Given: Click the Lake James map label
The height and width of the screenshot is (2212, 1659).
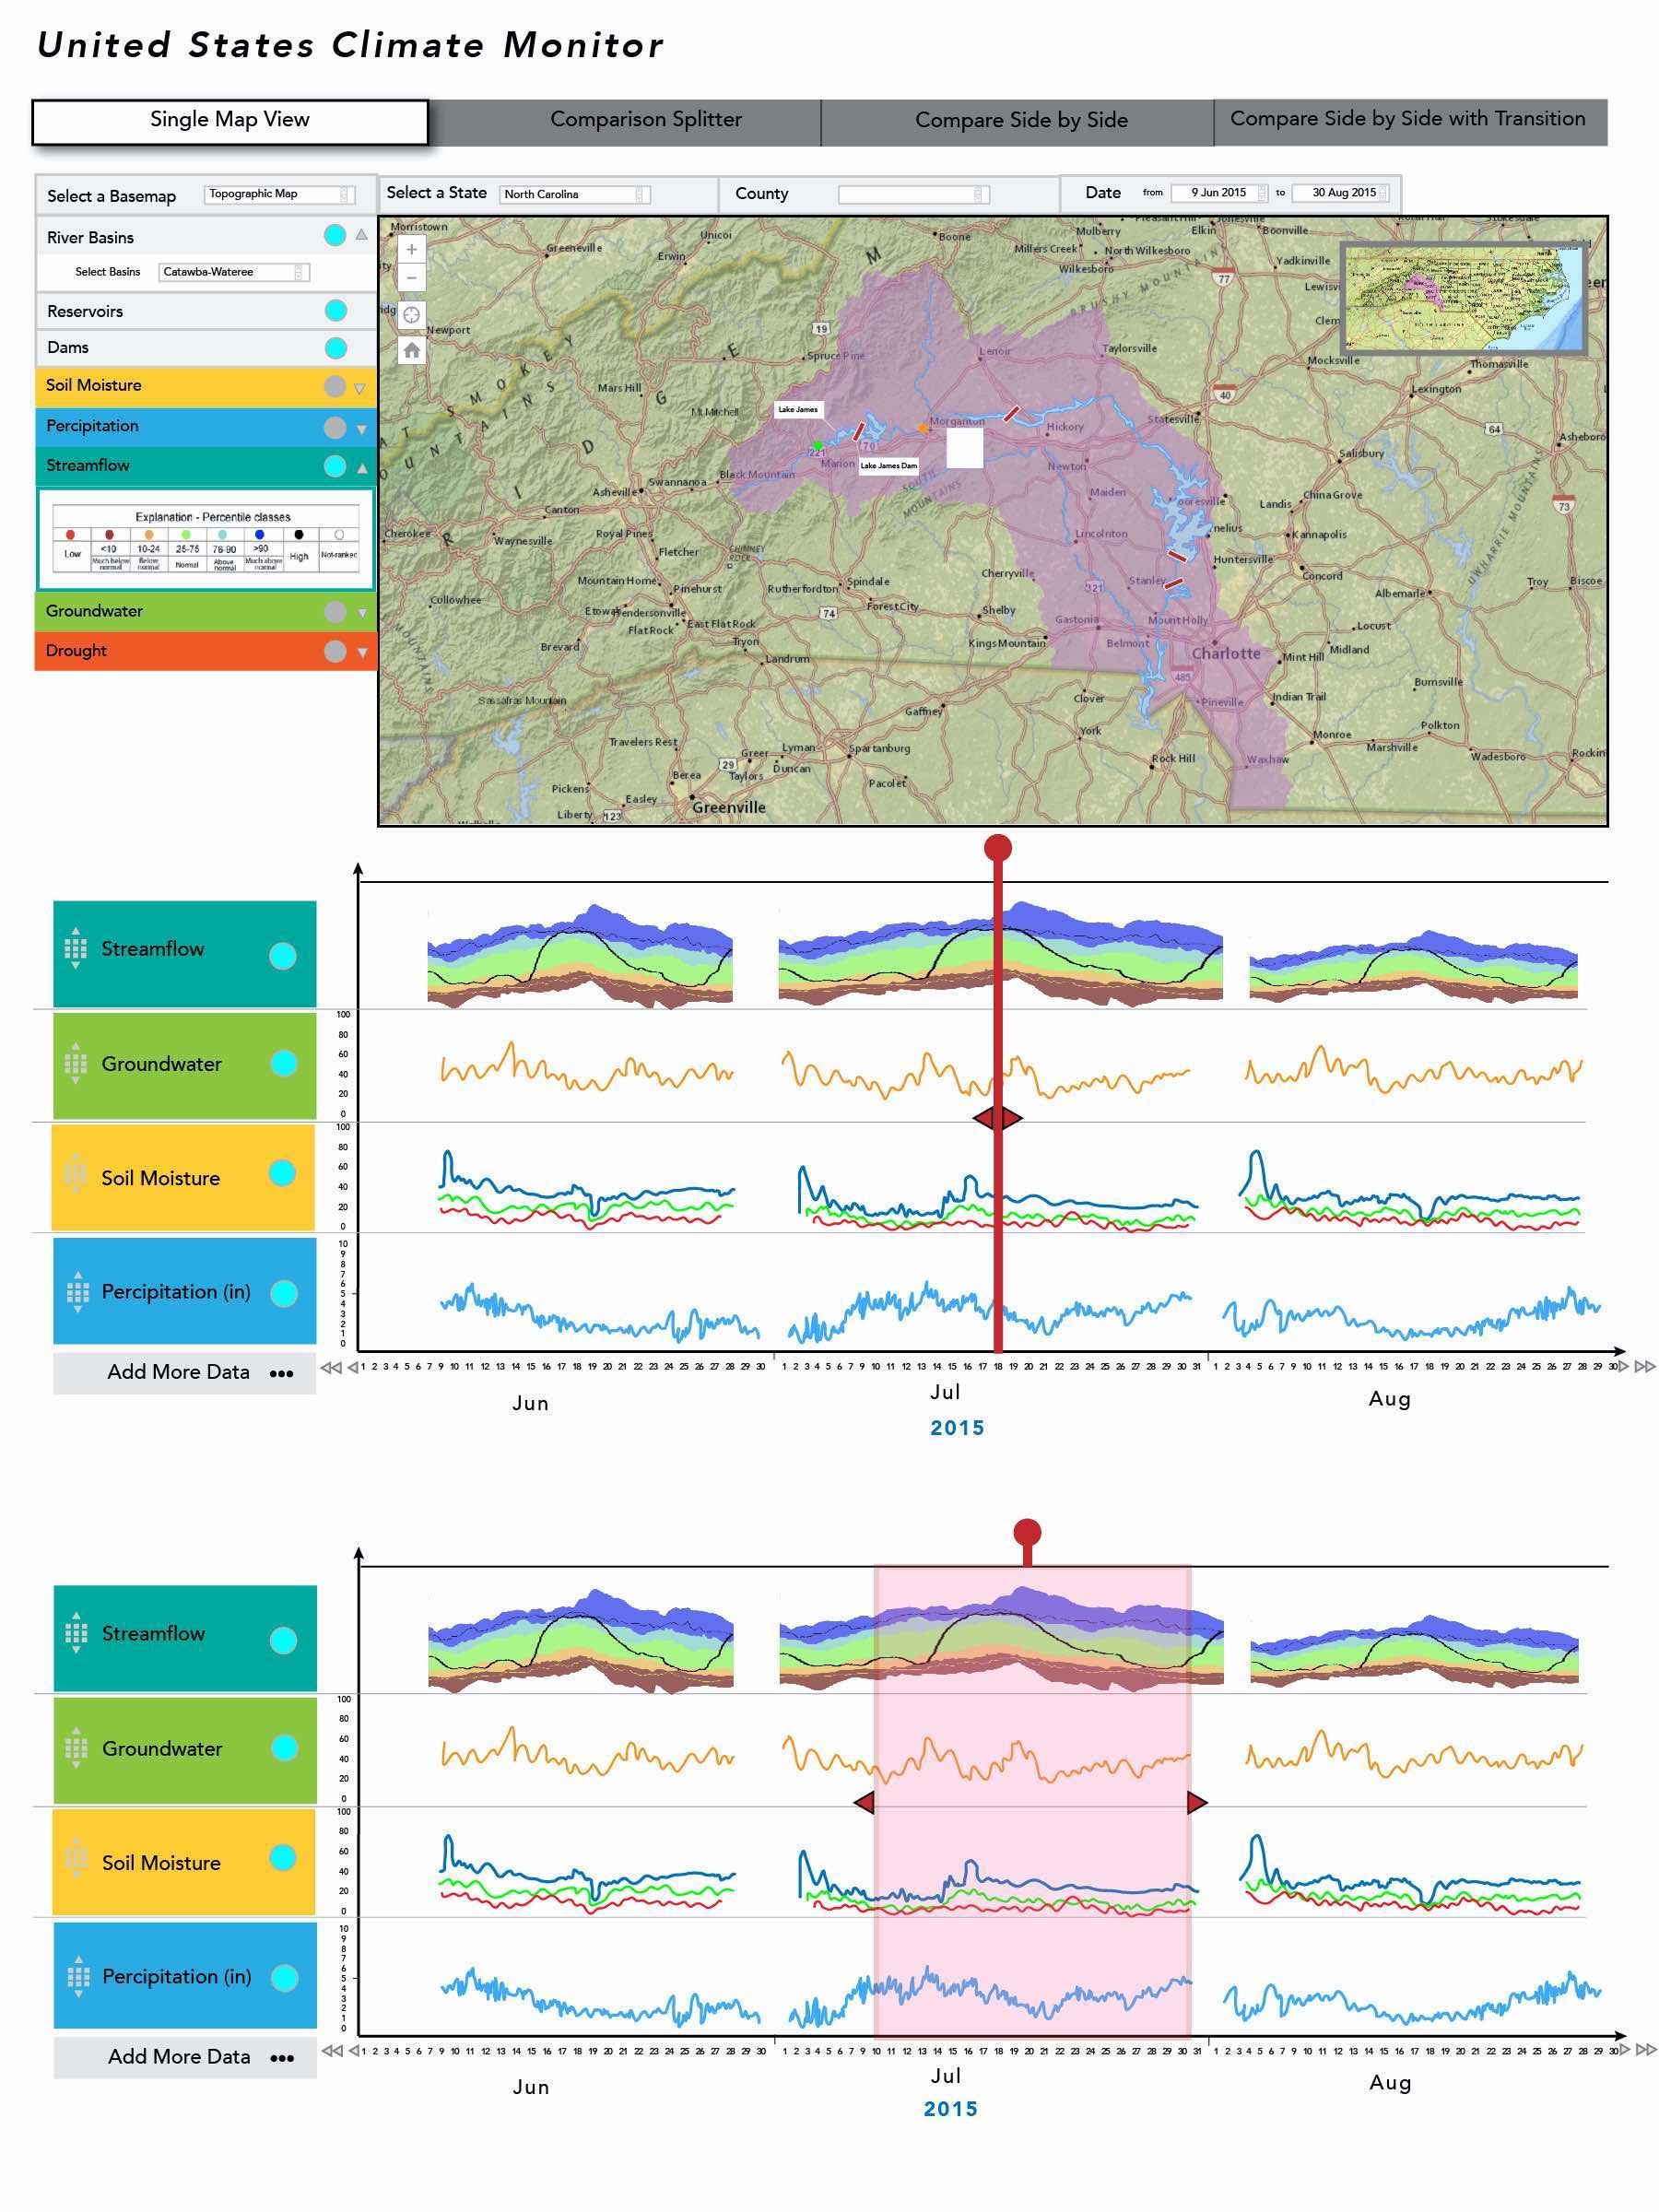Looking at the screenshot, I should 798,409.
